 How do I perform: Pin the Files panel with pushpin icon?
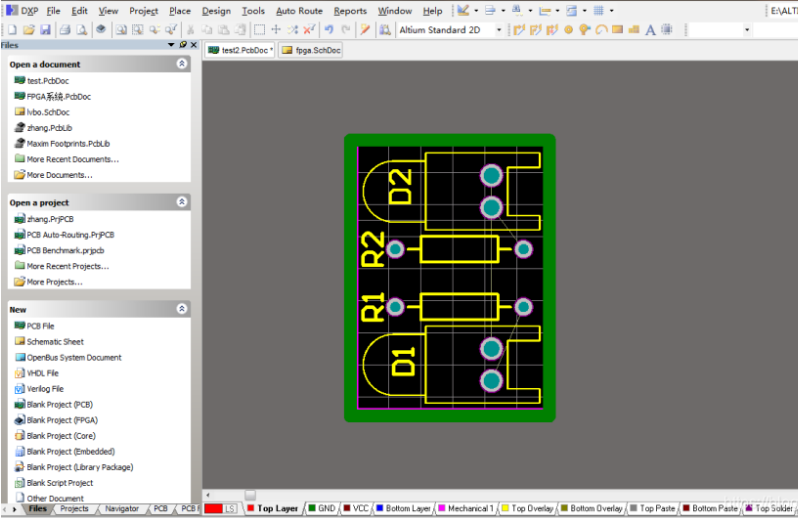pos(183,45)
